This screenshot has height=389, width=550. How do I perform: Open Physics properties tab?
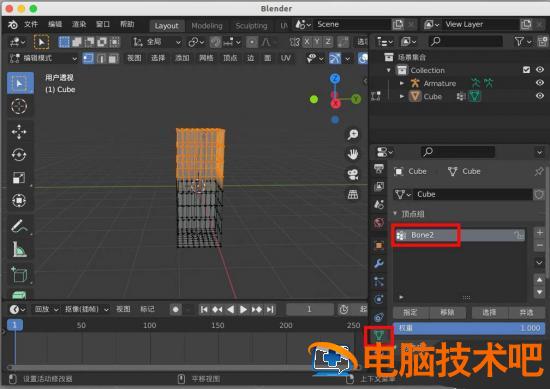tap(379, 299)
